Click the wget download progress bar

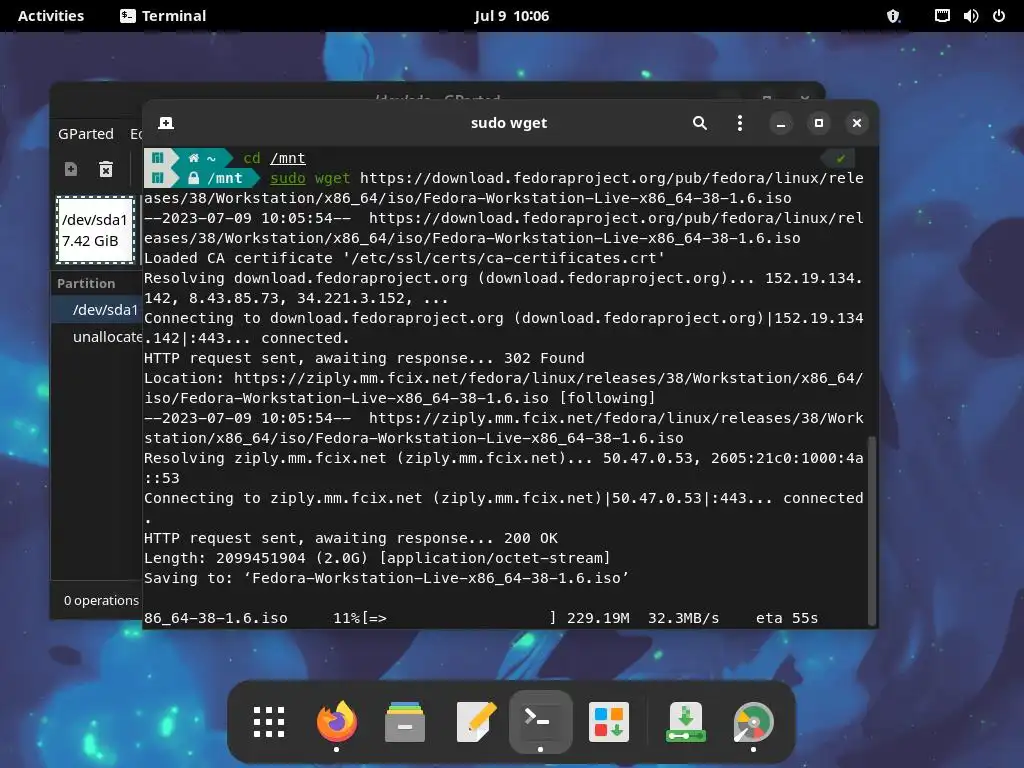(460, 618)
